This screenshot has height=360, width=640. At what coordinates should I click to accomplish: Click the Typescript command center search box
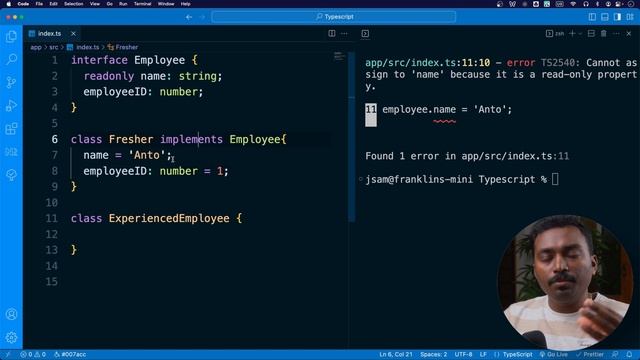[333, 17]
